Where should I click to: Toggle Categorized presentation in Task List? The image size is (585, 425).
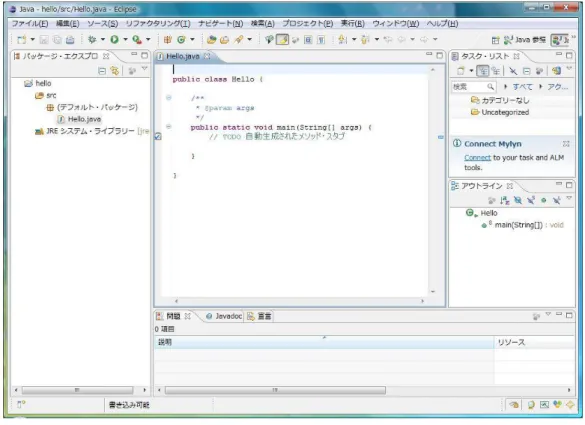point(483,71)
